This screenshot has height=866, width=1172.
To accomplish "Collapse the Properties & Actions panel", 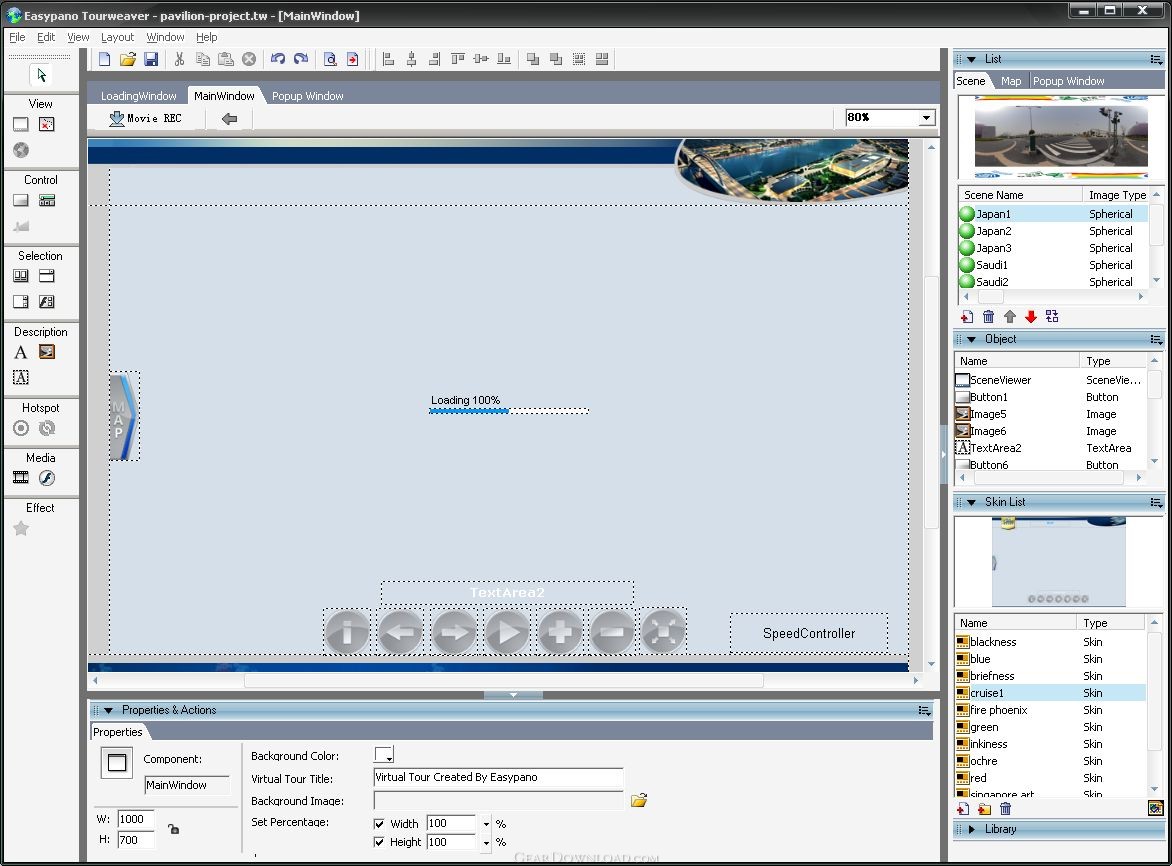I will click(x=108, y=711).
